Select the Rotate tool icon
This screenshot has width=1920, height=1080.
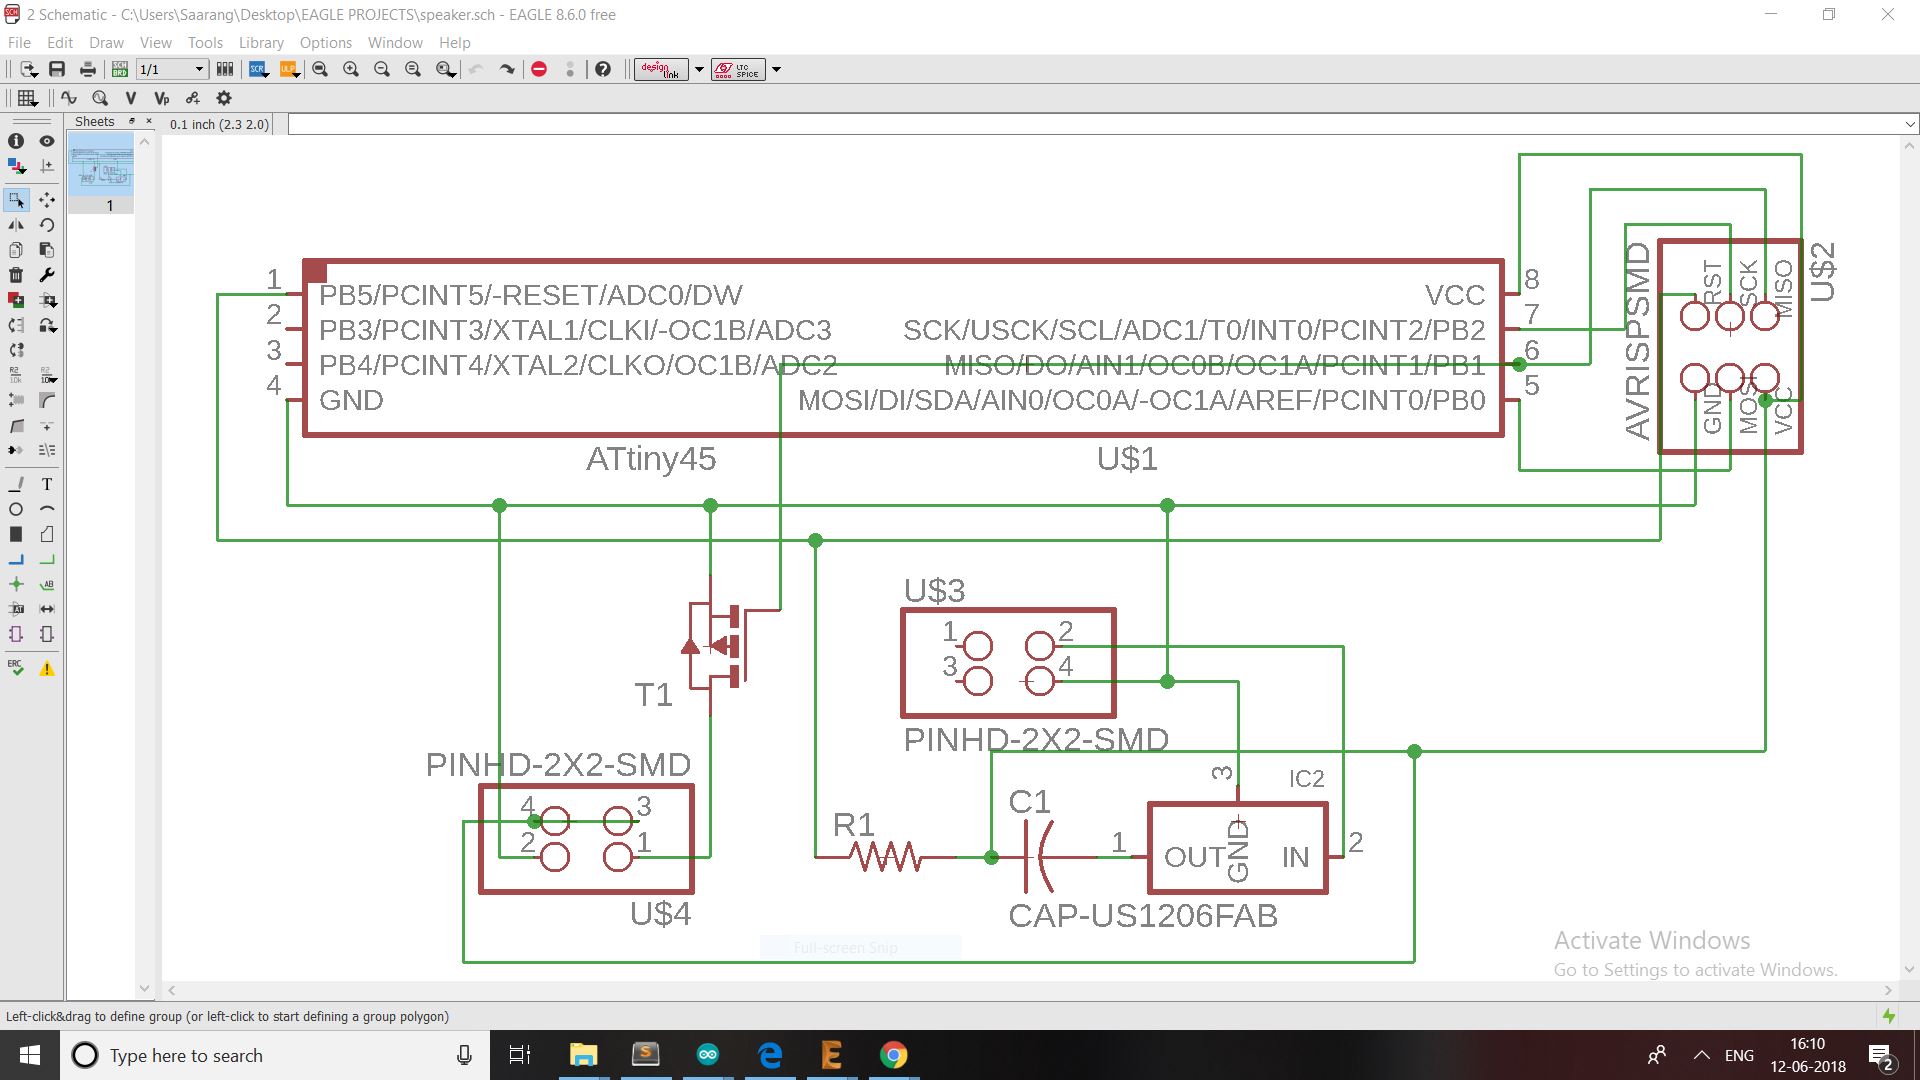click(47, 224)
